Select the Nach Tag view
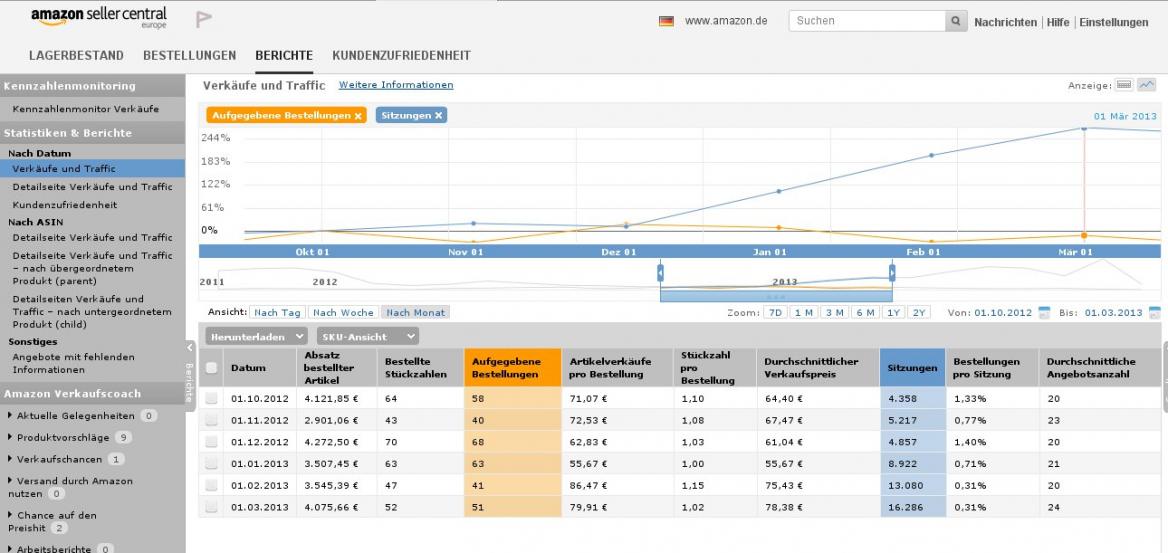Viewport: 1168px width, 553px height. (277, 312)
